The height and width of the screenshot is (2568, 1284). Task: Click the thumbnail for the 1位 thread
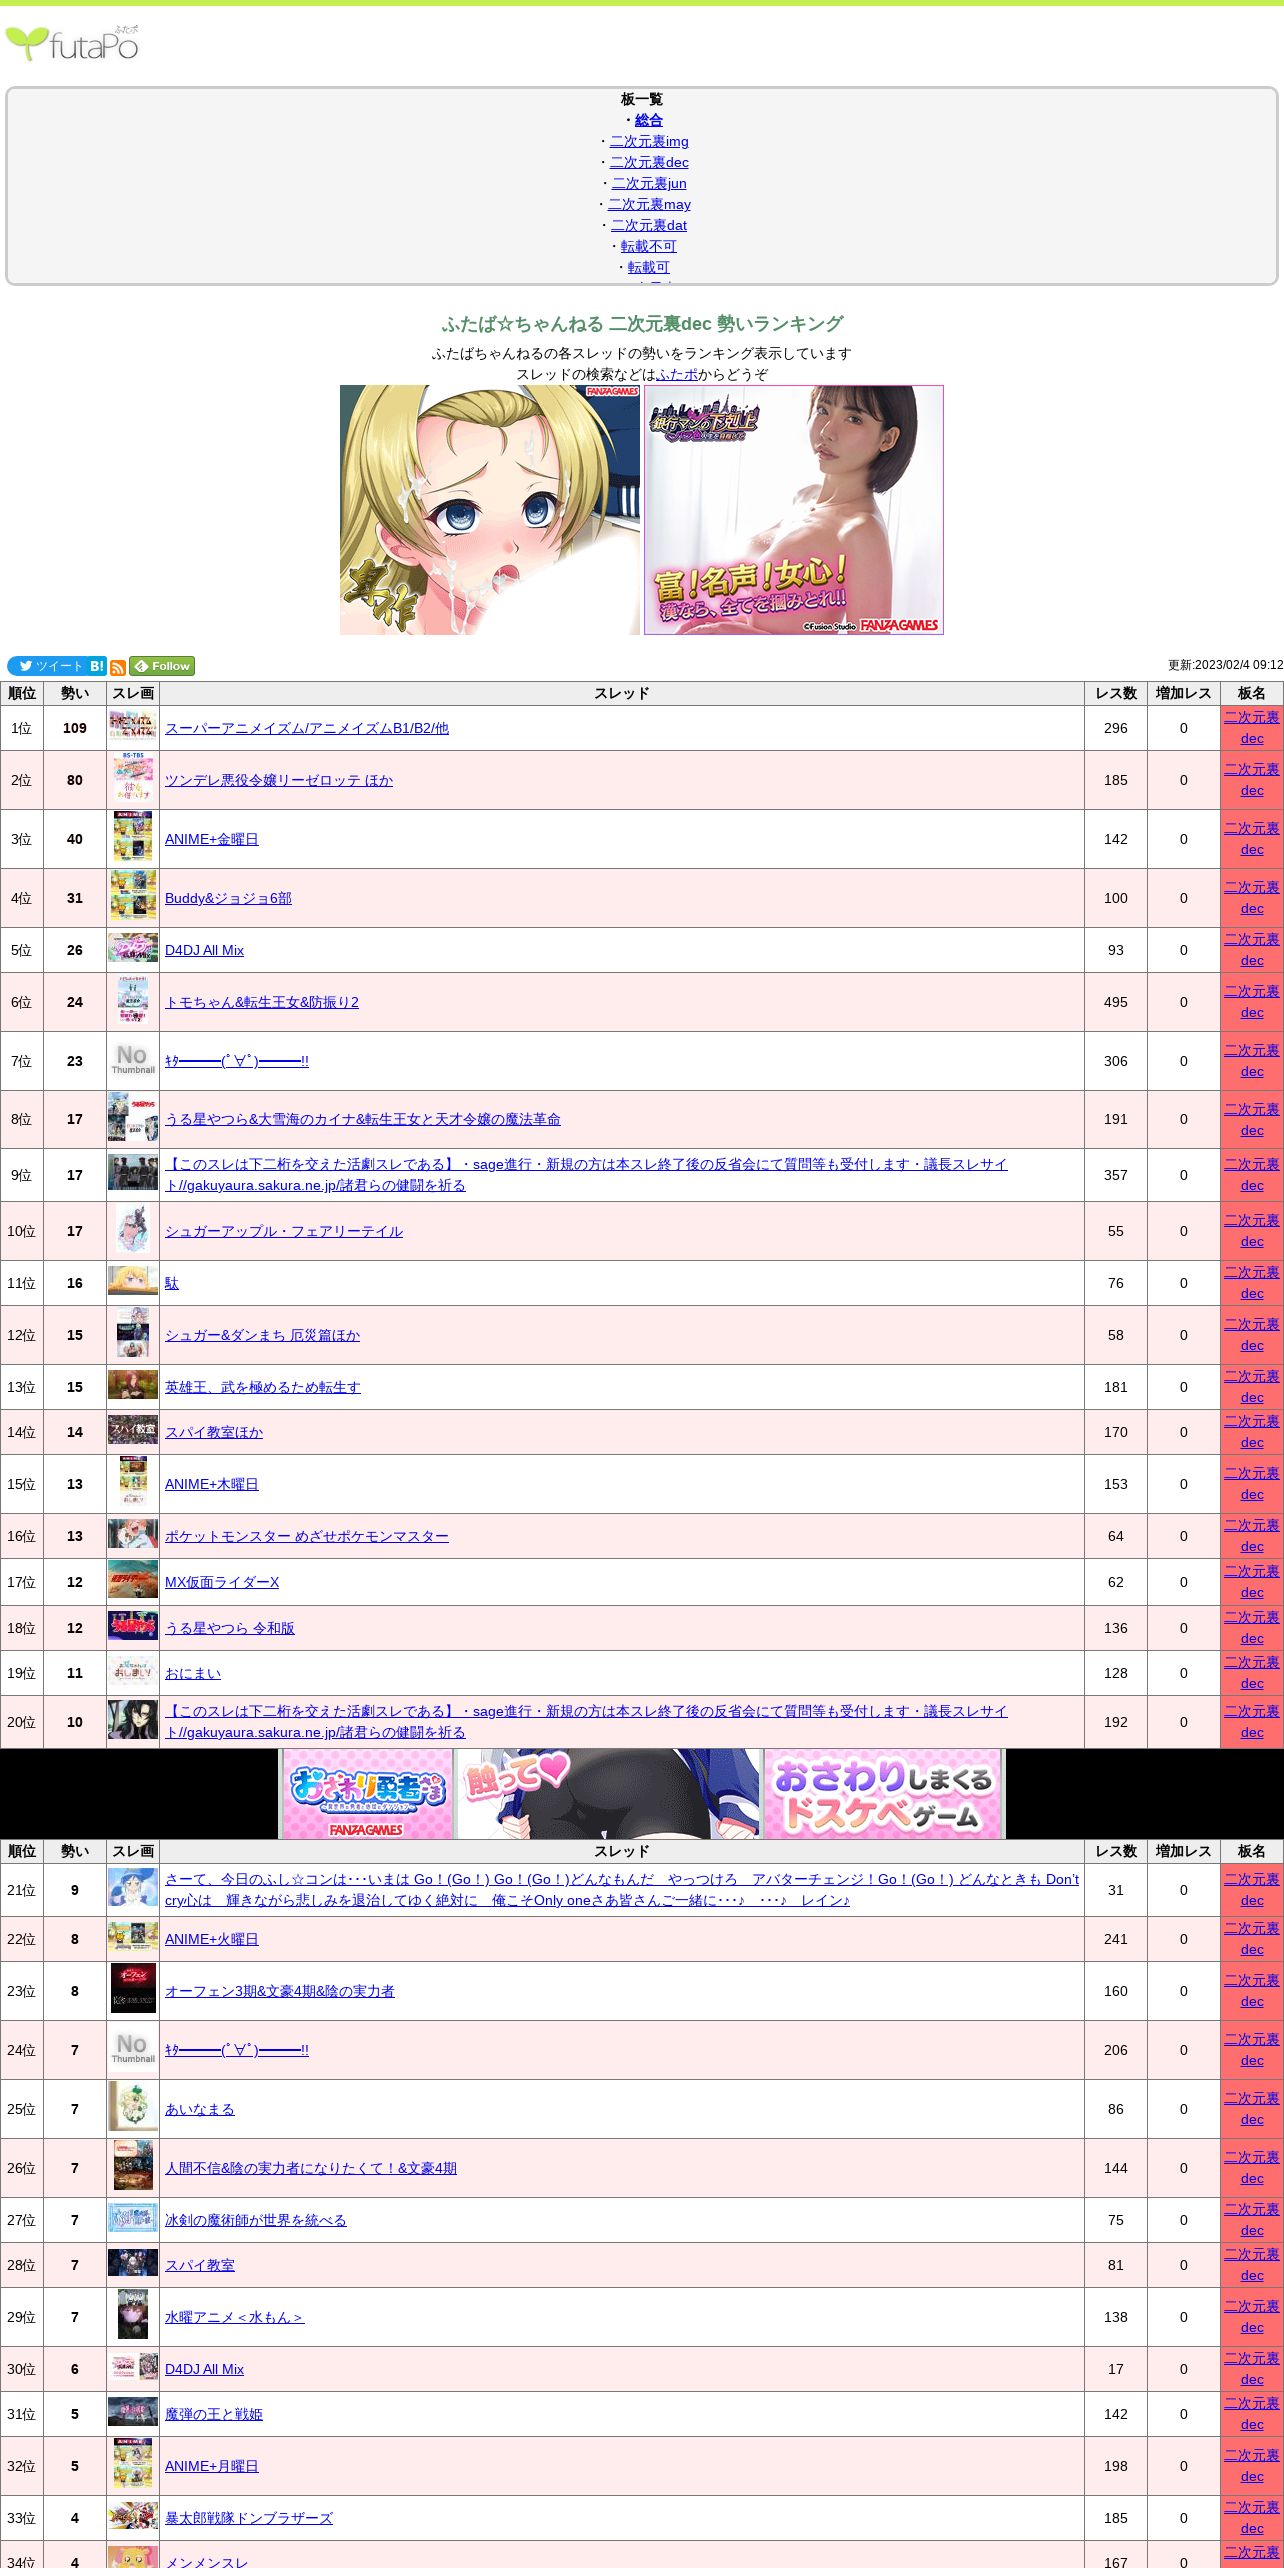point(133,728)
